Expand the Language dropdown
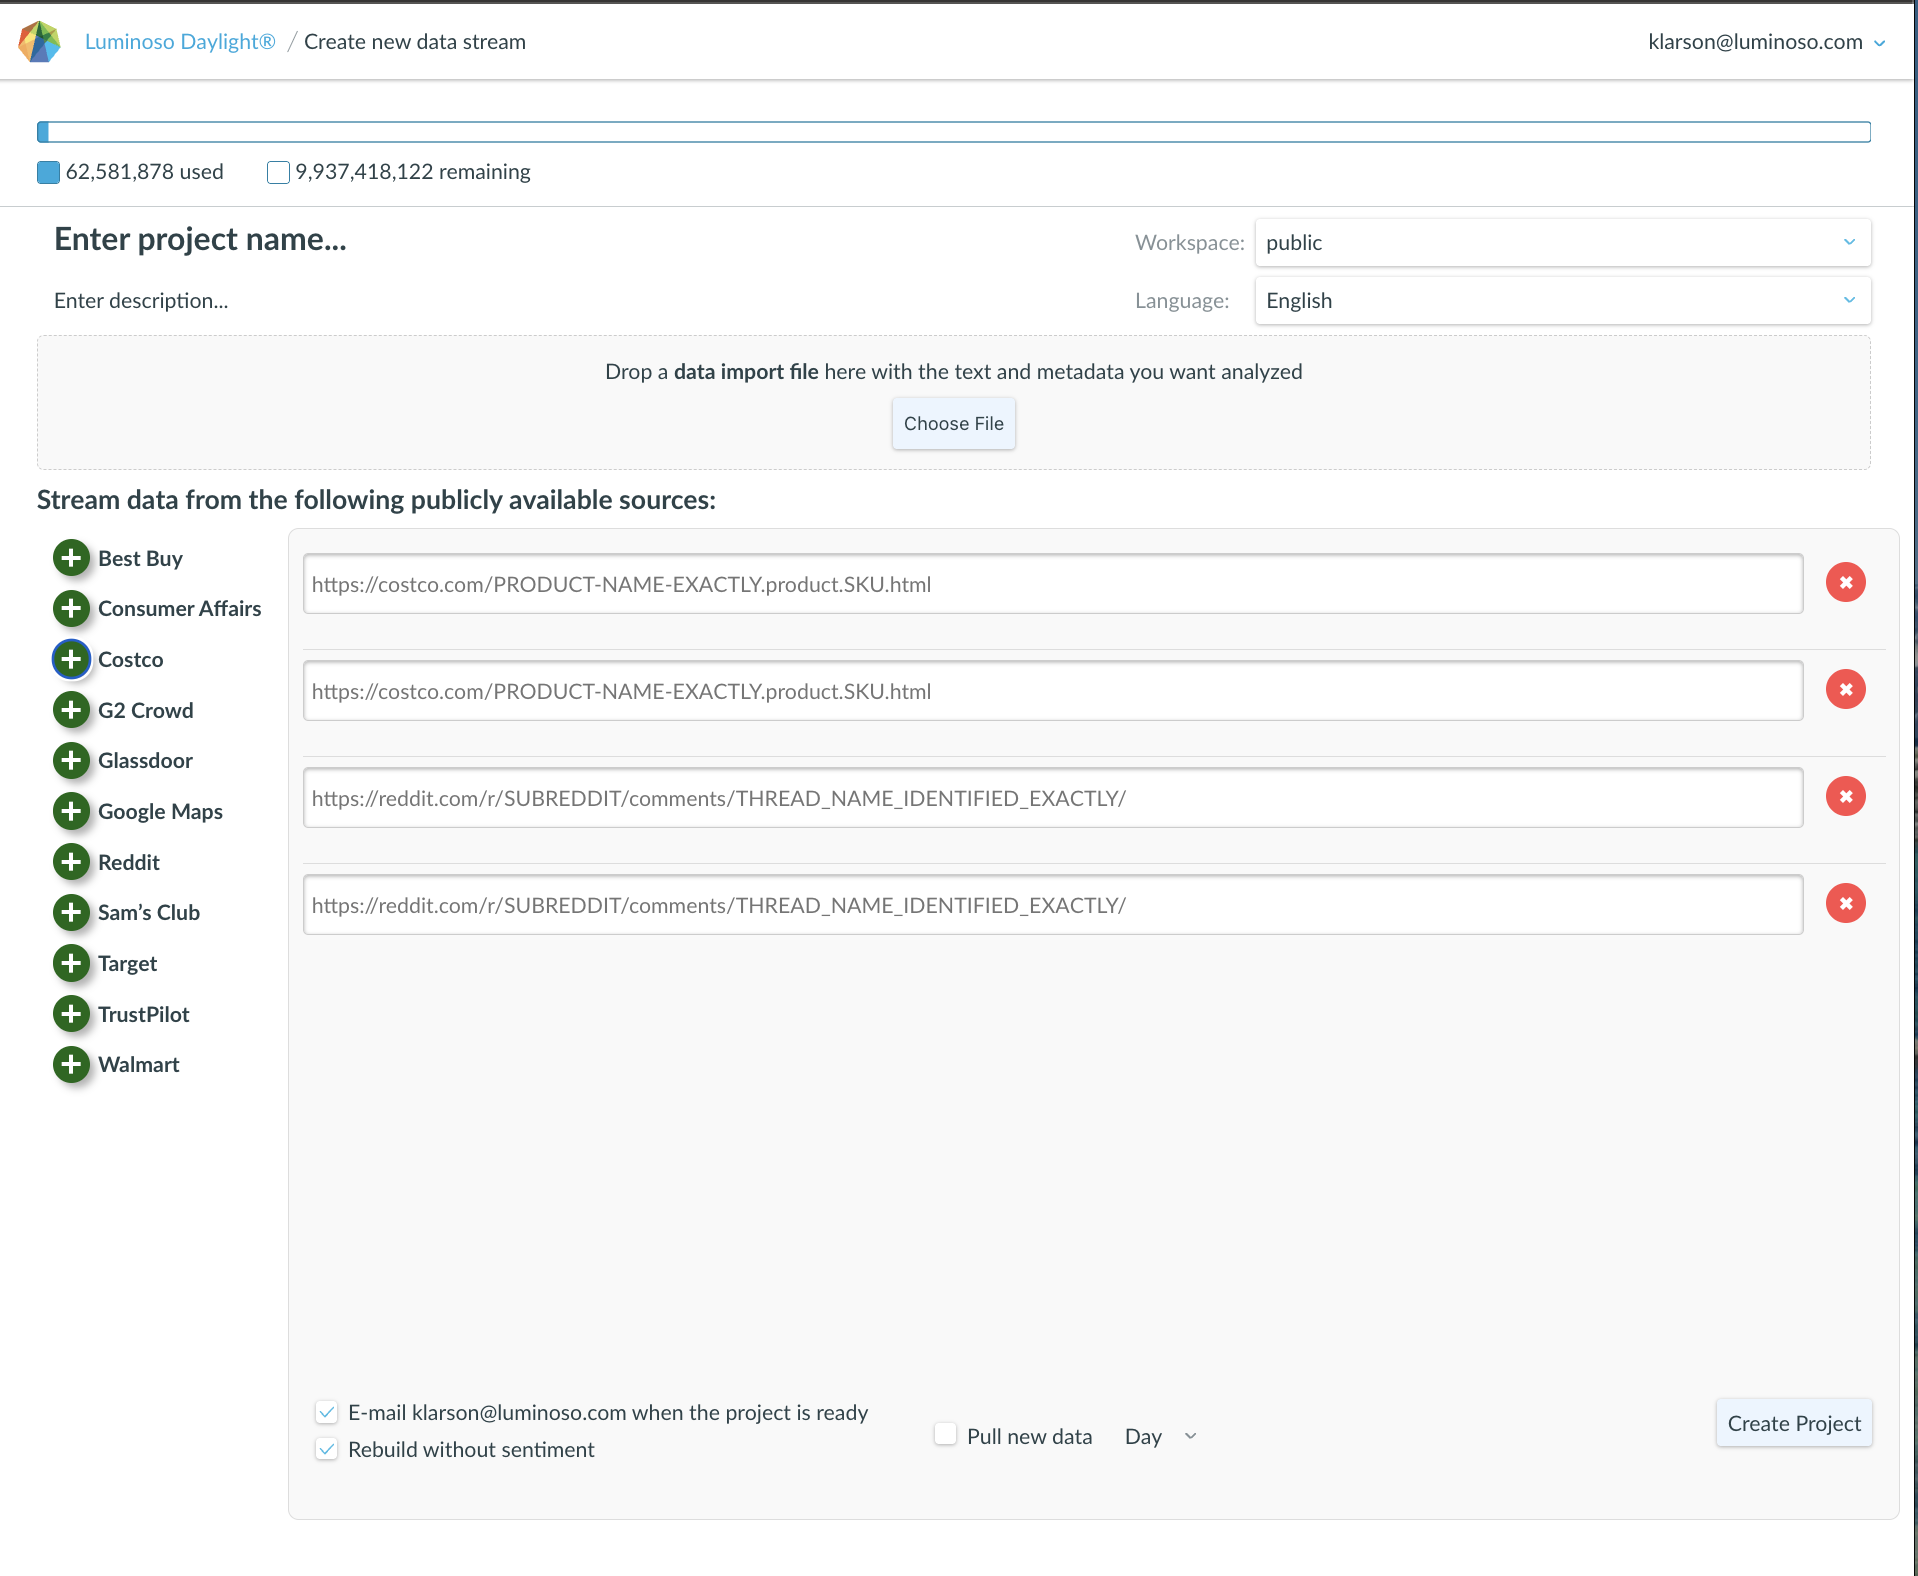This screenshot has height=1576, width=1918. click(1562, 301)
